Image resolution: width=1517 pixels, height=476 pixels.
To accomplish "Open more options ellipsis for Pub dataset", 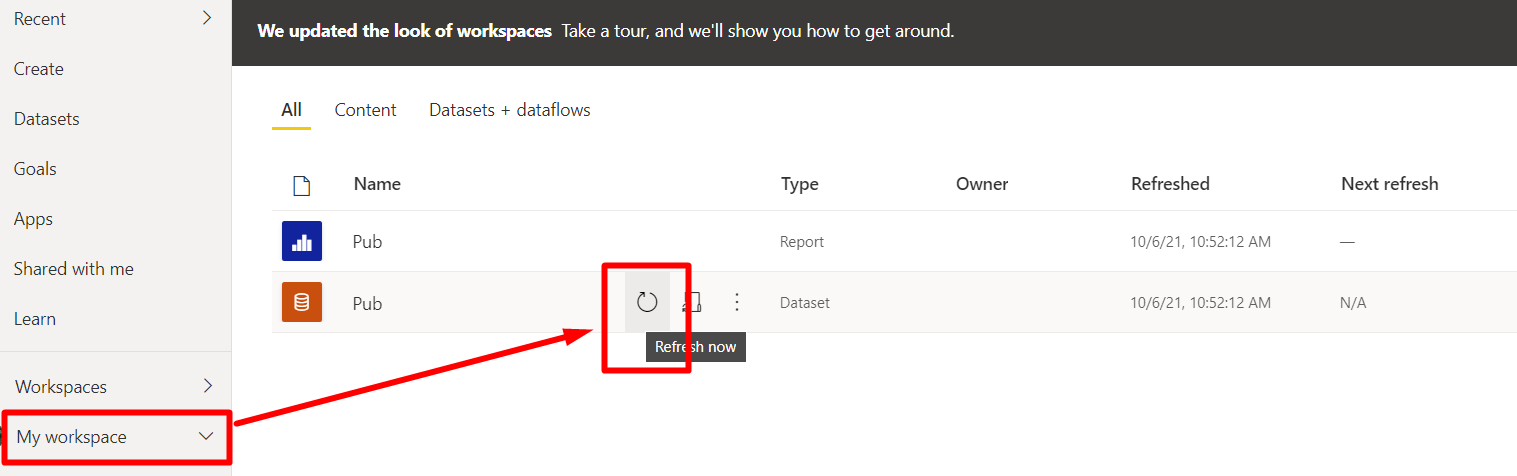I will [x=737, y=302].
